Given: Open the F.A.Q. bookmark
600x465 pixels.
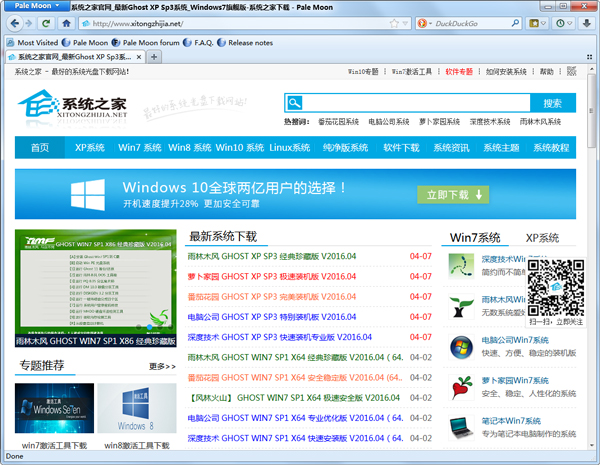Looking at the screenshot, I should coord(198,42).
